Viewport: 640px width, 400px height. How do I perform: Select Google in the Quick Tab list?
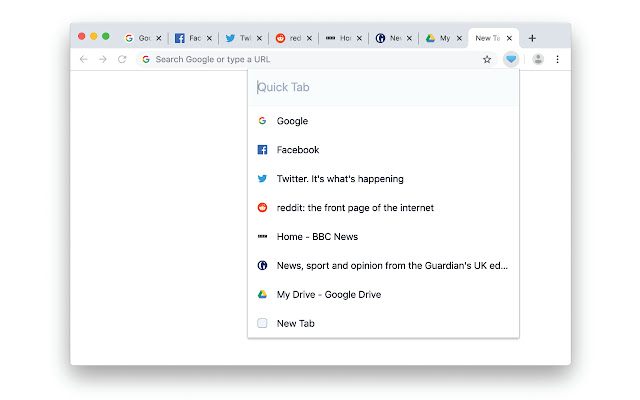click(383, 121)
